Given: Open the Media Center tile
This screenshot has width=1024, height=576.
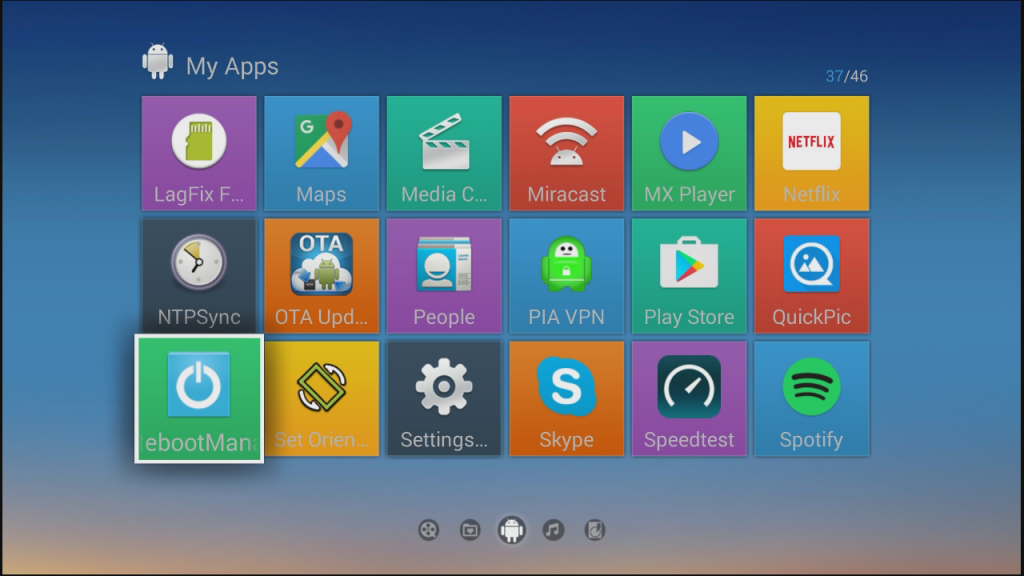Looking at the screenshot, I should (444, 153).
